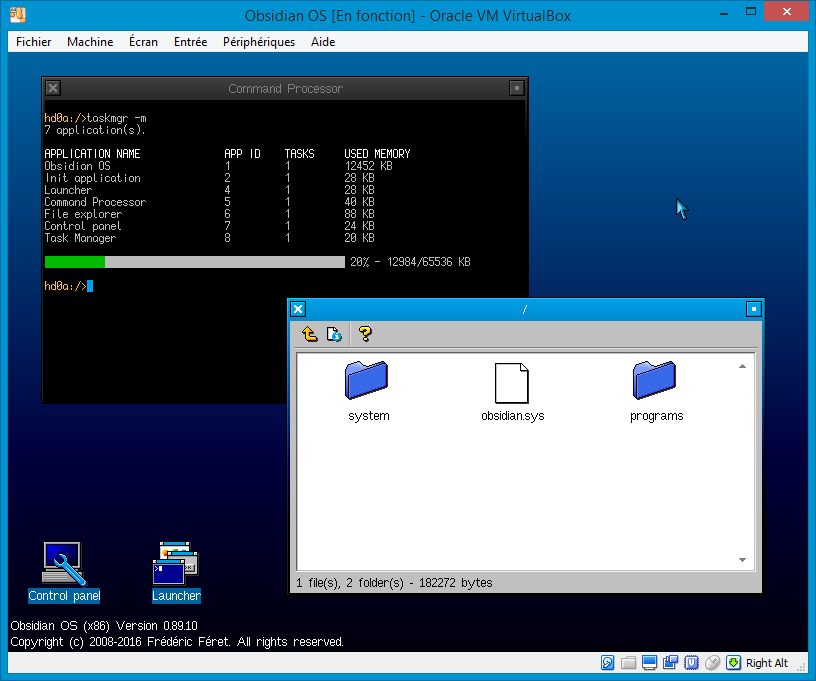The height and width of the screenshot is (681, 816).
Task: Click the VirtualBox icon in the title bar
Action: click(x=18, y=15)
